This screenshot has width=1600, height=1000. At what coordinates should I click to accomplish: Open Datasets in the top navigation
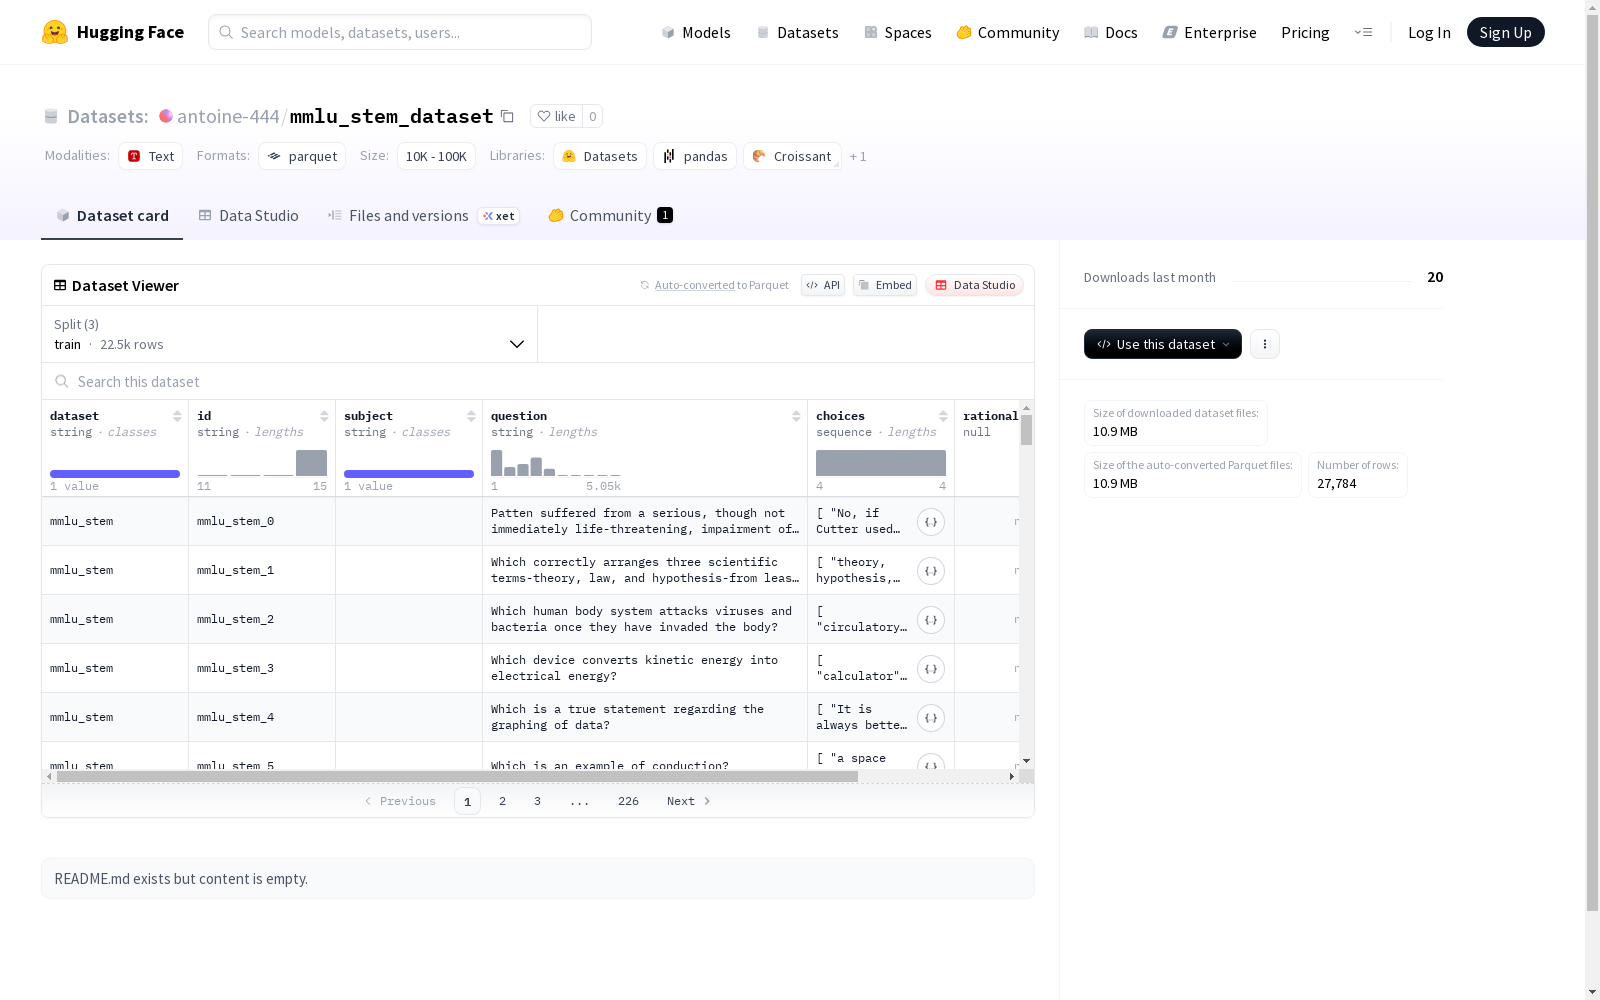click(x=797, y=32)
